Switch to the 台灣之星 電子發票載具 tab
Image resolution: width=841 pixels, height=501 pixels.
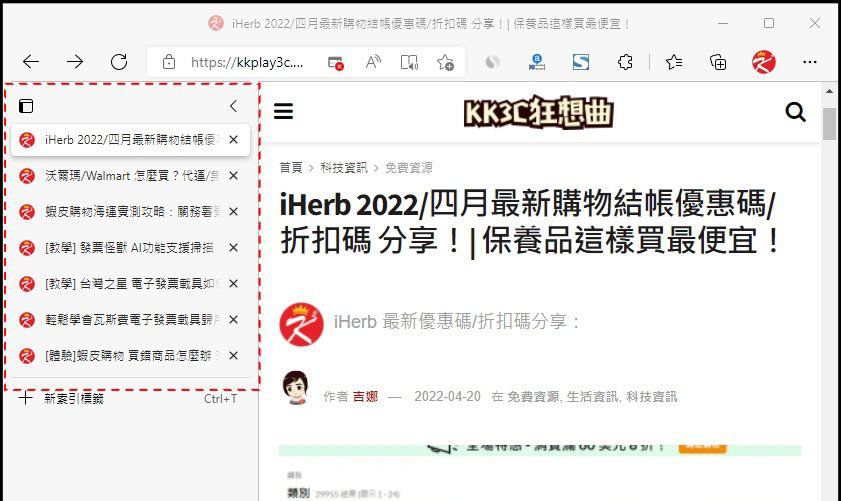click(130, 284)
